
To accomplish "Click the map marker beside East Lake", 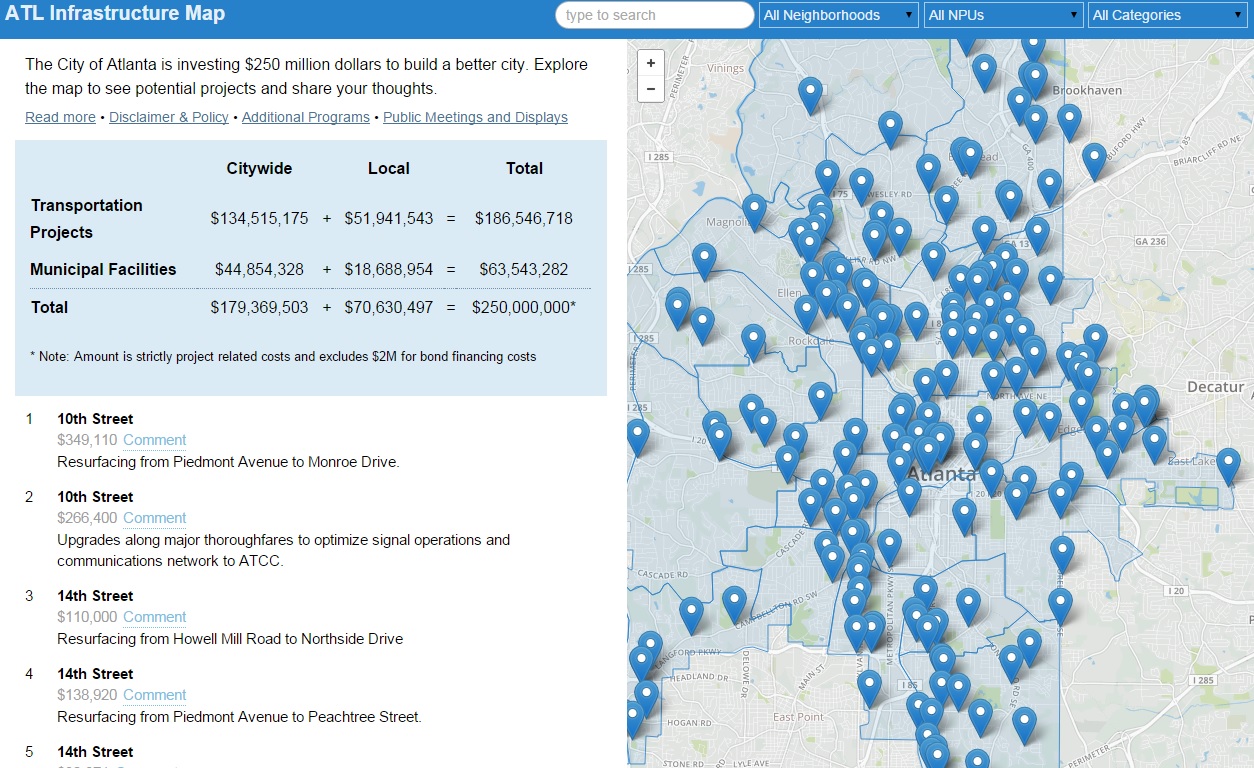I will (x=1228, y=463).
